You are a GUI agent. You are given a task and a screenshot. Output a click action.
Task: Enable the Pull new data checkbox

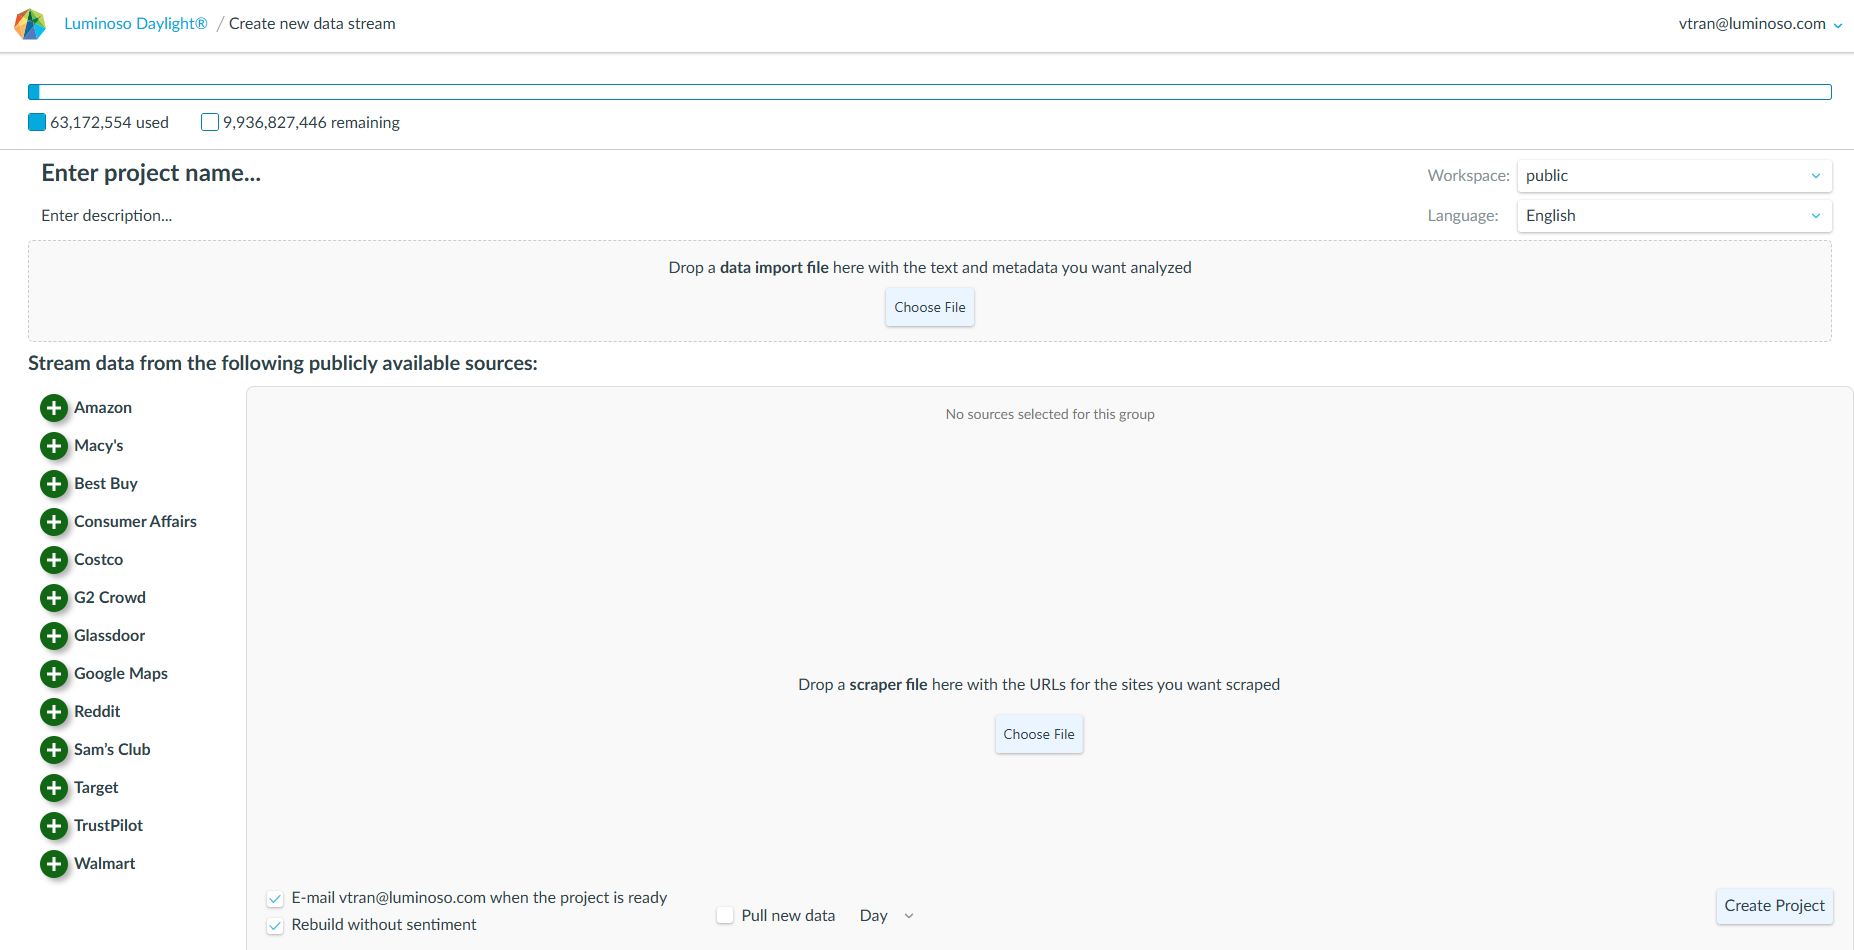725,915
